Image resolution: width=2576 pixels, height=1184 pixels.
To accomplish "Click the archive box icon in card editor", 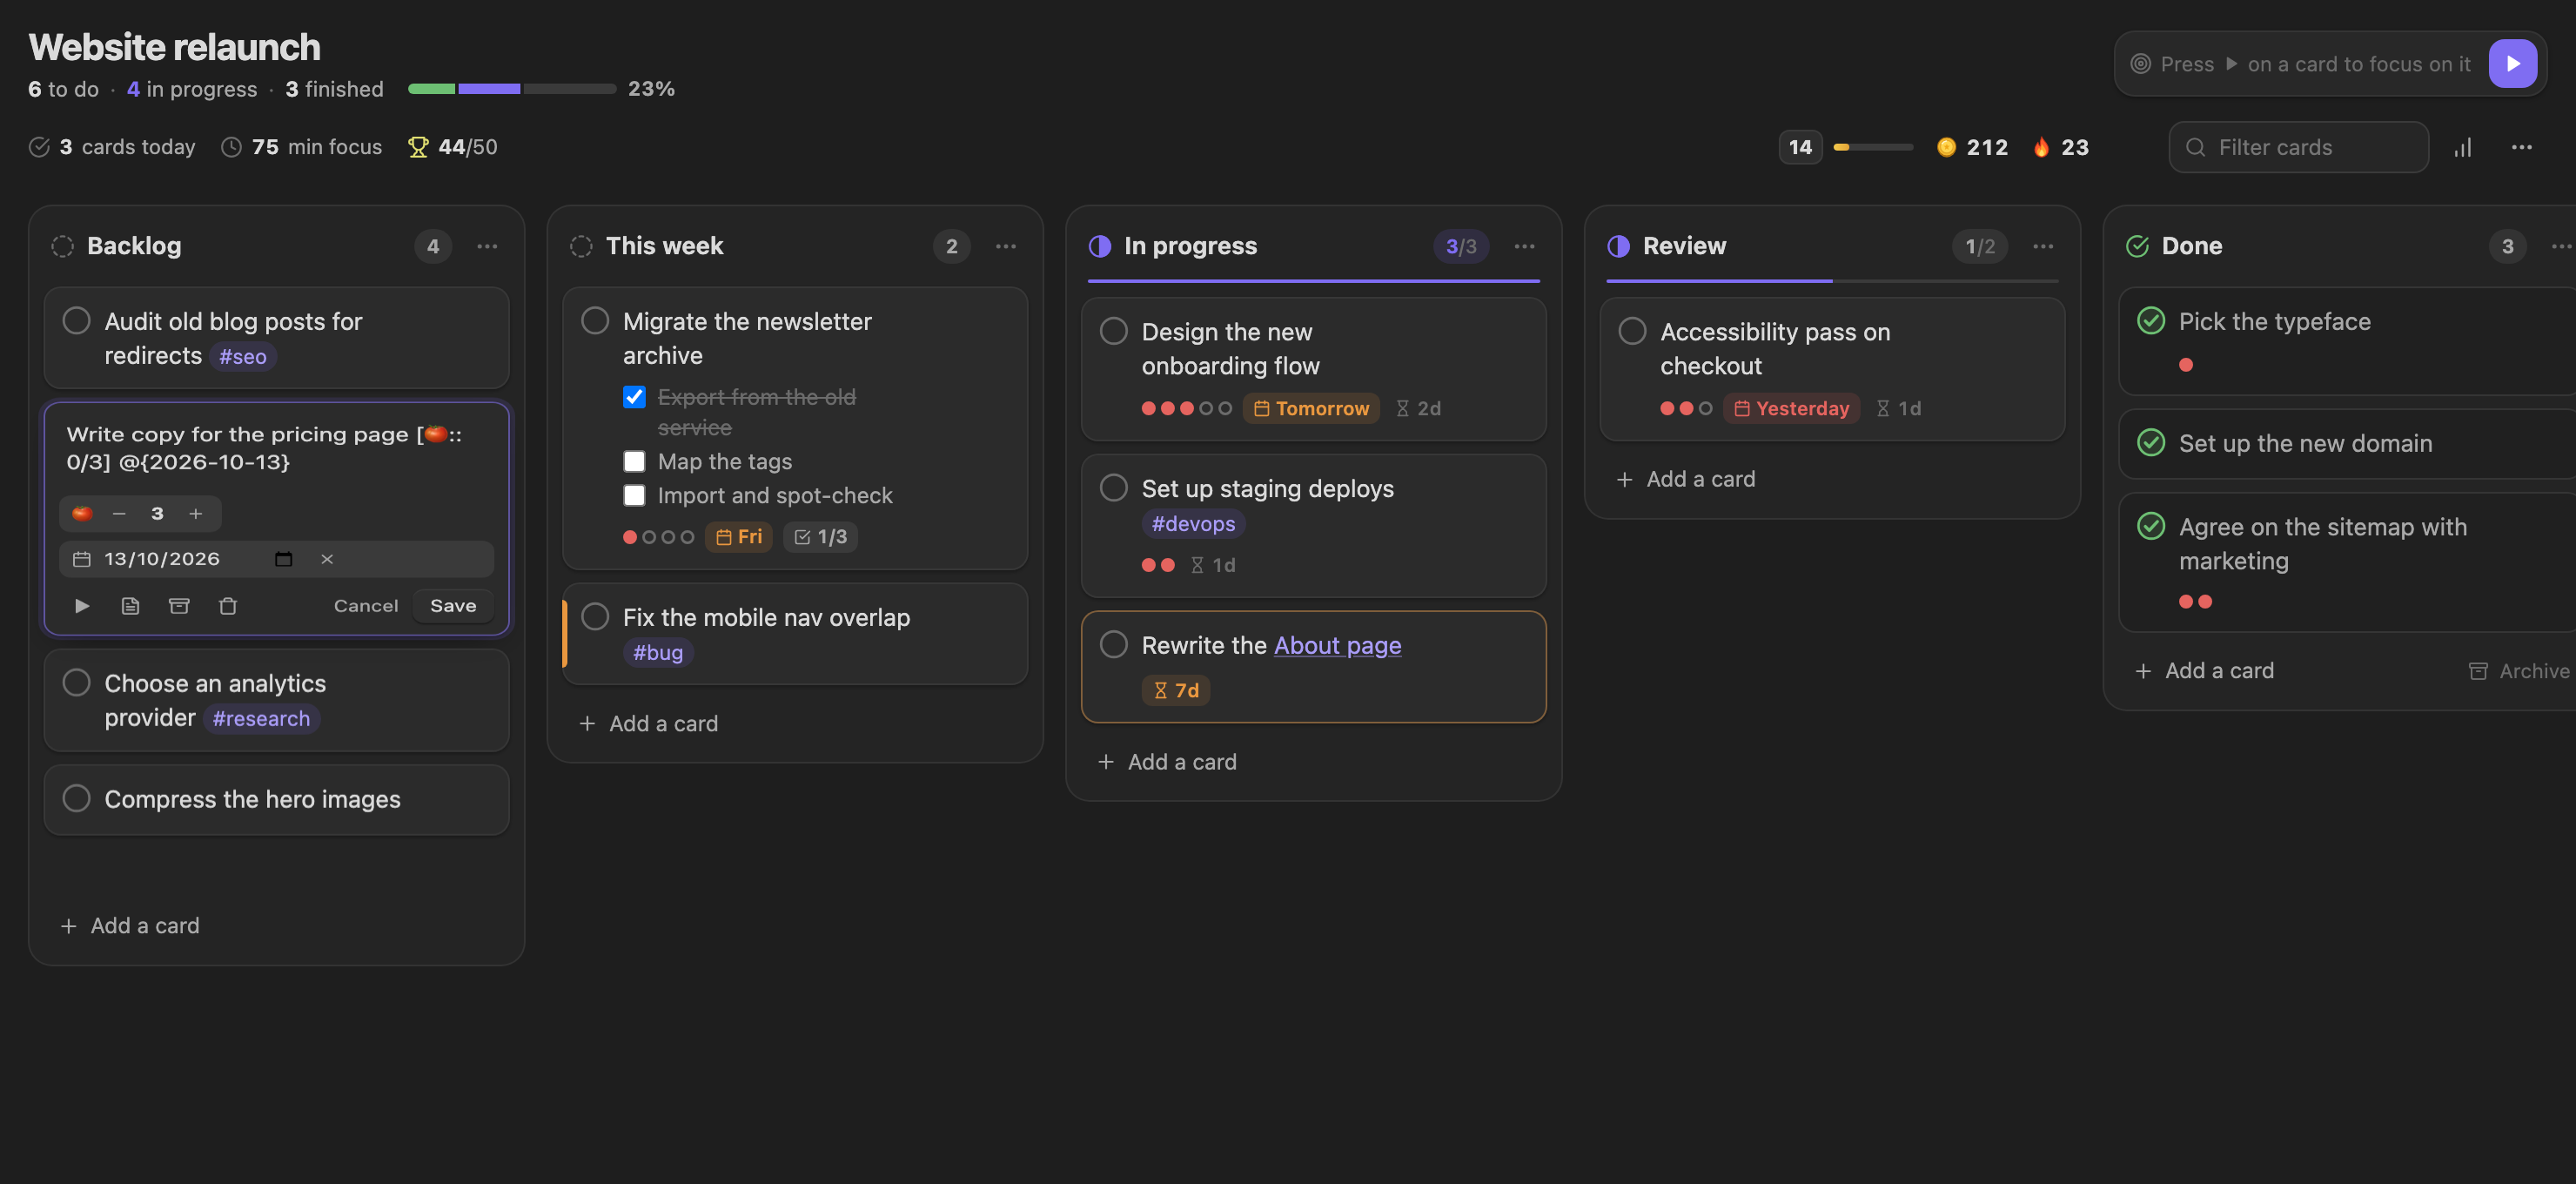I will 179,606.
